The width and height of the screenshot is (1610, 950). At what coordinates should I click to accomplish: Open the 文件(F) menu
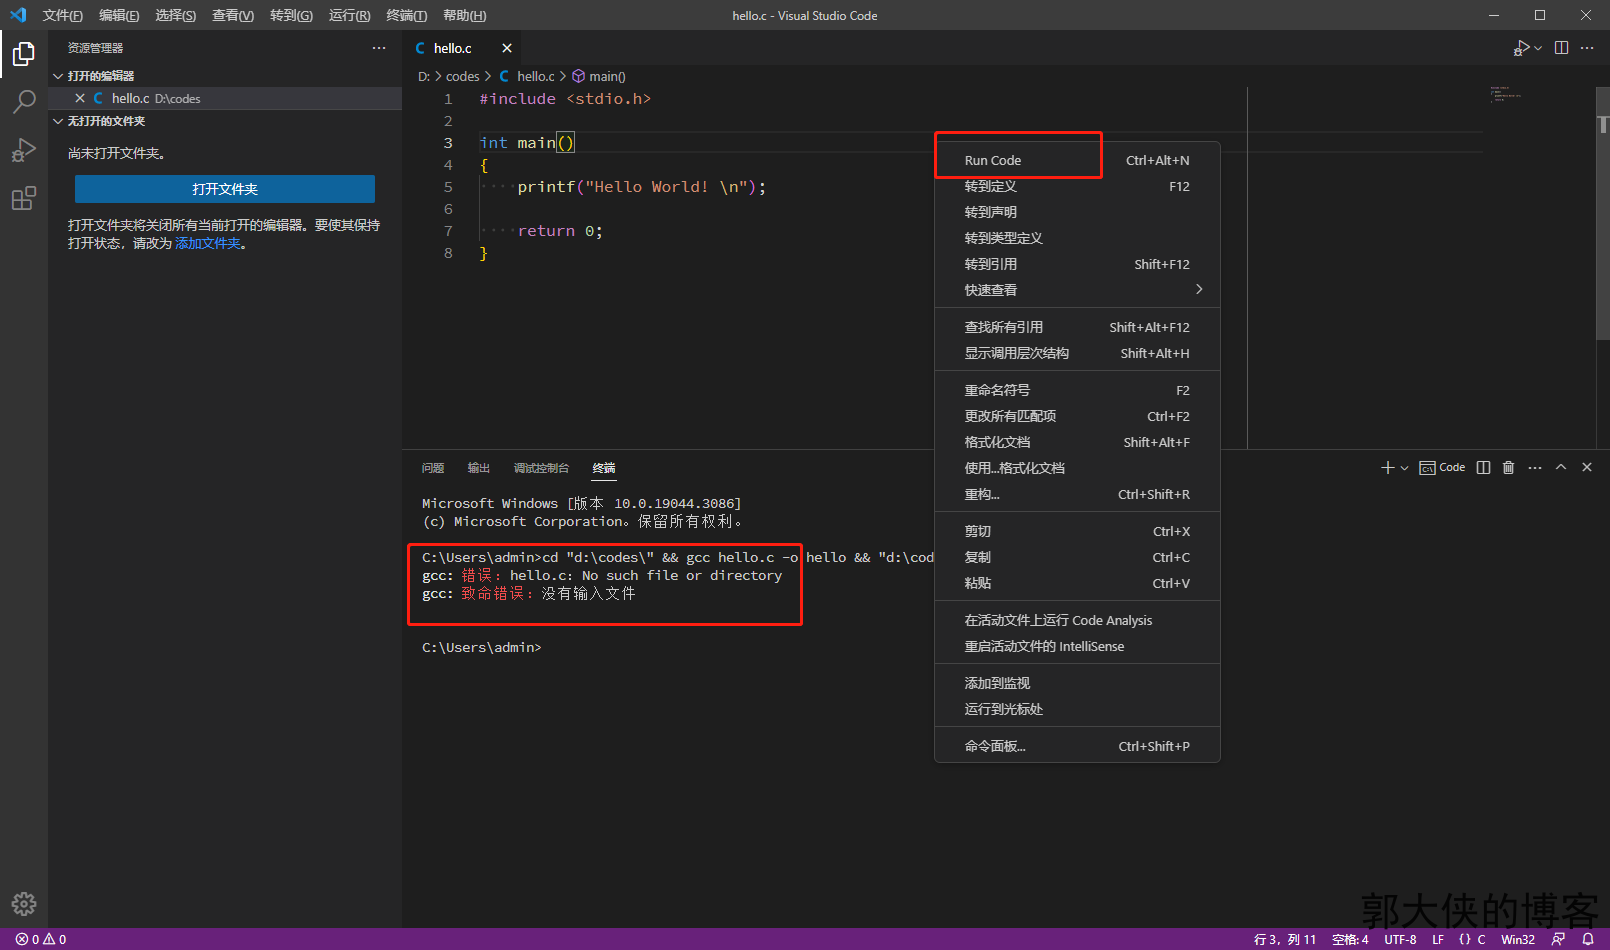pyautogui.click(x=62, y=15)
